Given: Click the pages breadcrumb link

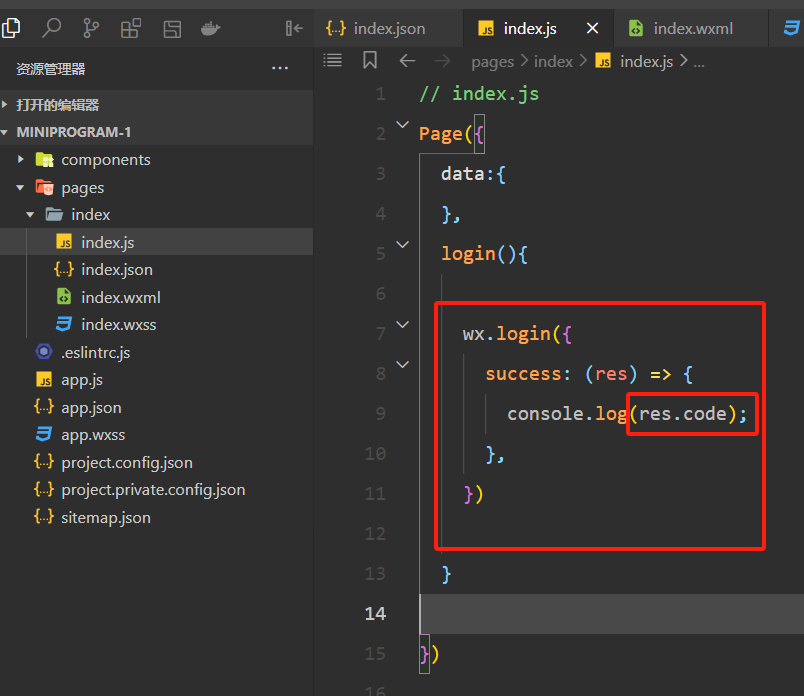Looking at the screenshot, I should 492,61.
